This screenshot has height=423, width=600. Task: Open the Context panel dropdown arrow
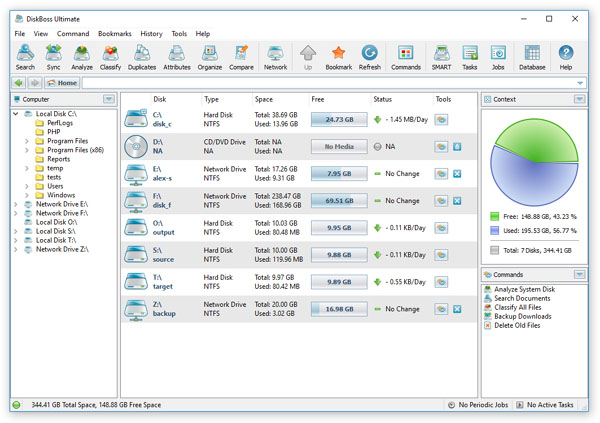579,99
